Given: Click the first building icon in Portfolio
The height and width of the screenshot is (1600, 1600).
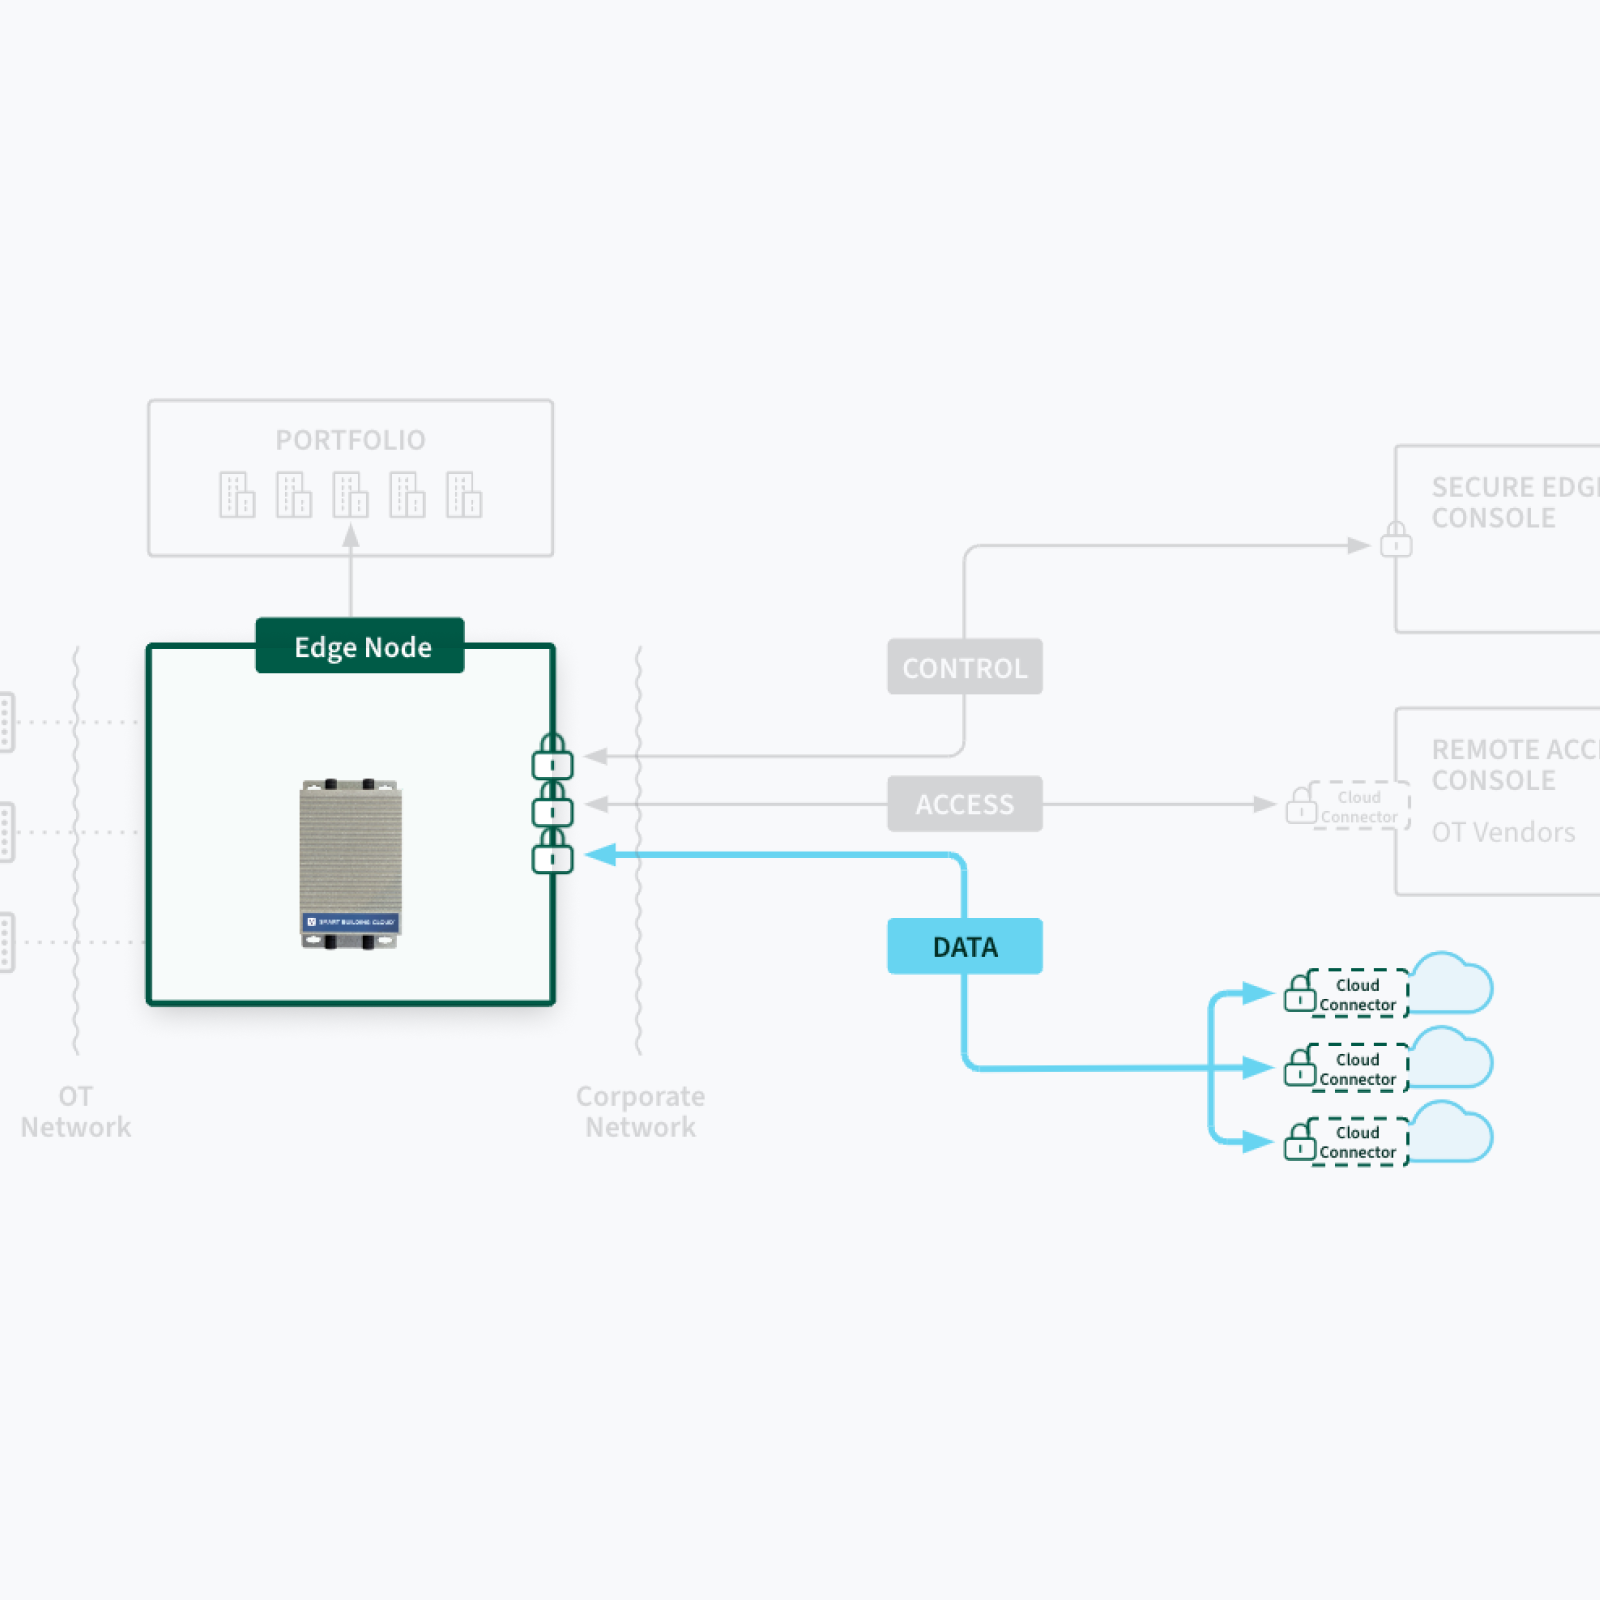Looking at the screenshot, I should [237, 495].
